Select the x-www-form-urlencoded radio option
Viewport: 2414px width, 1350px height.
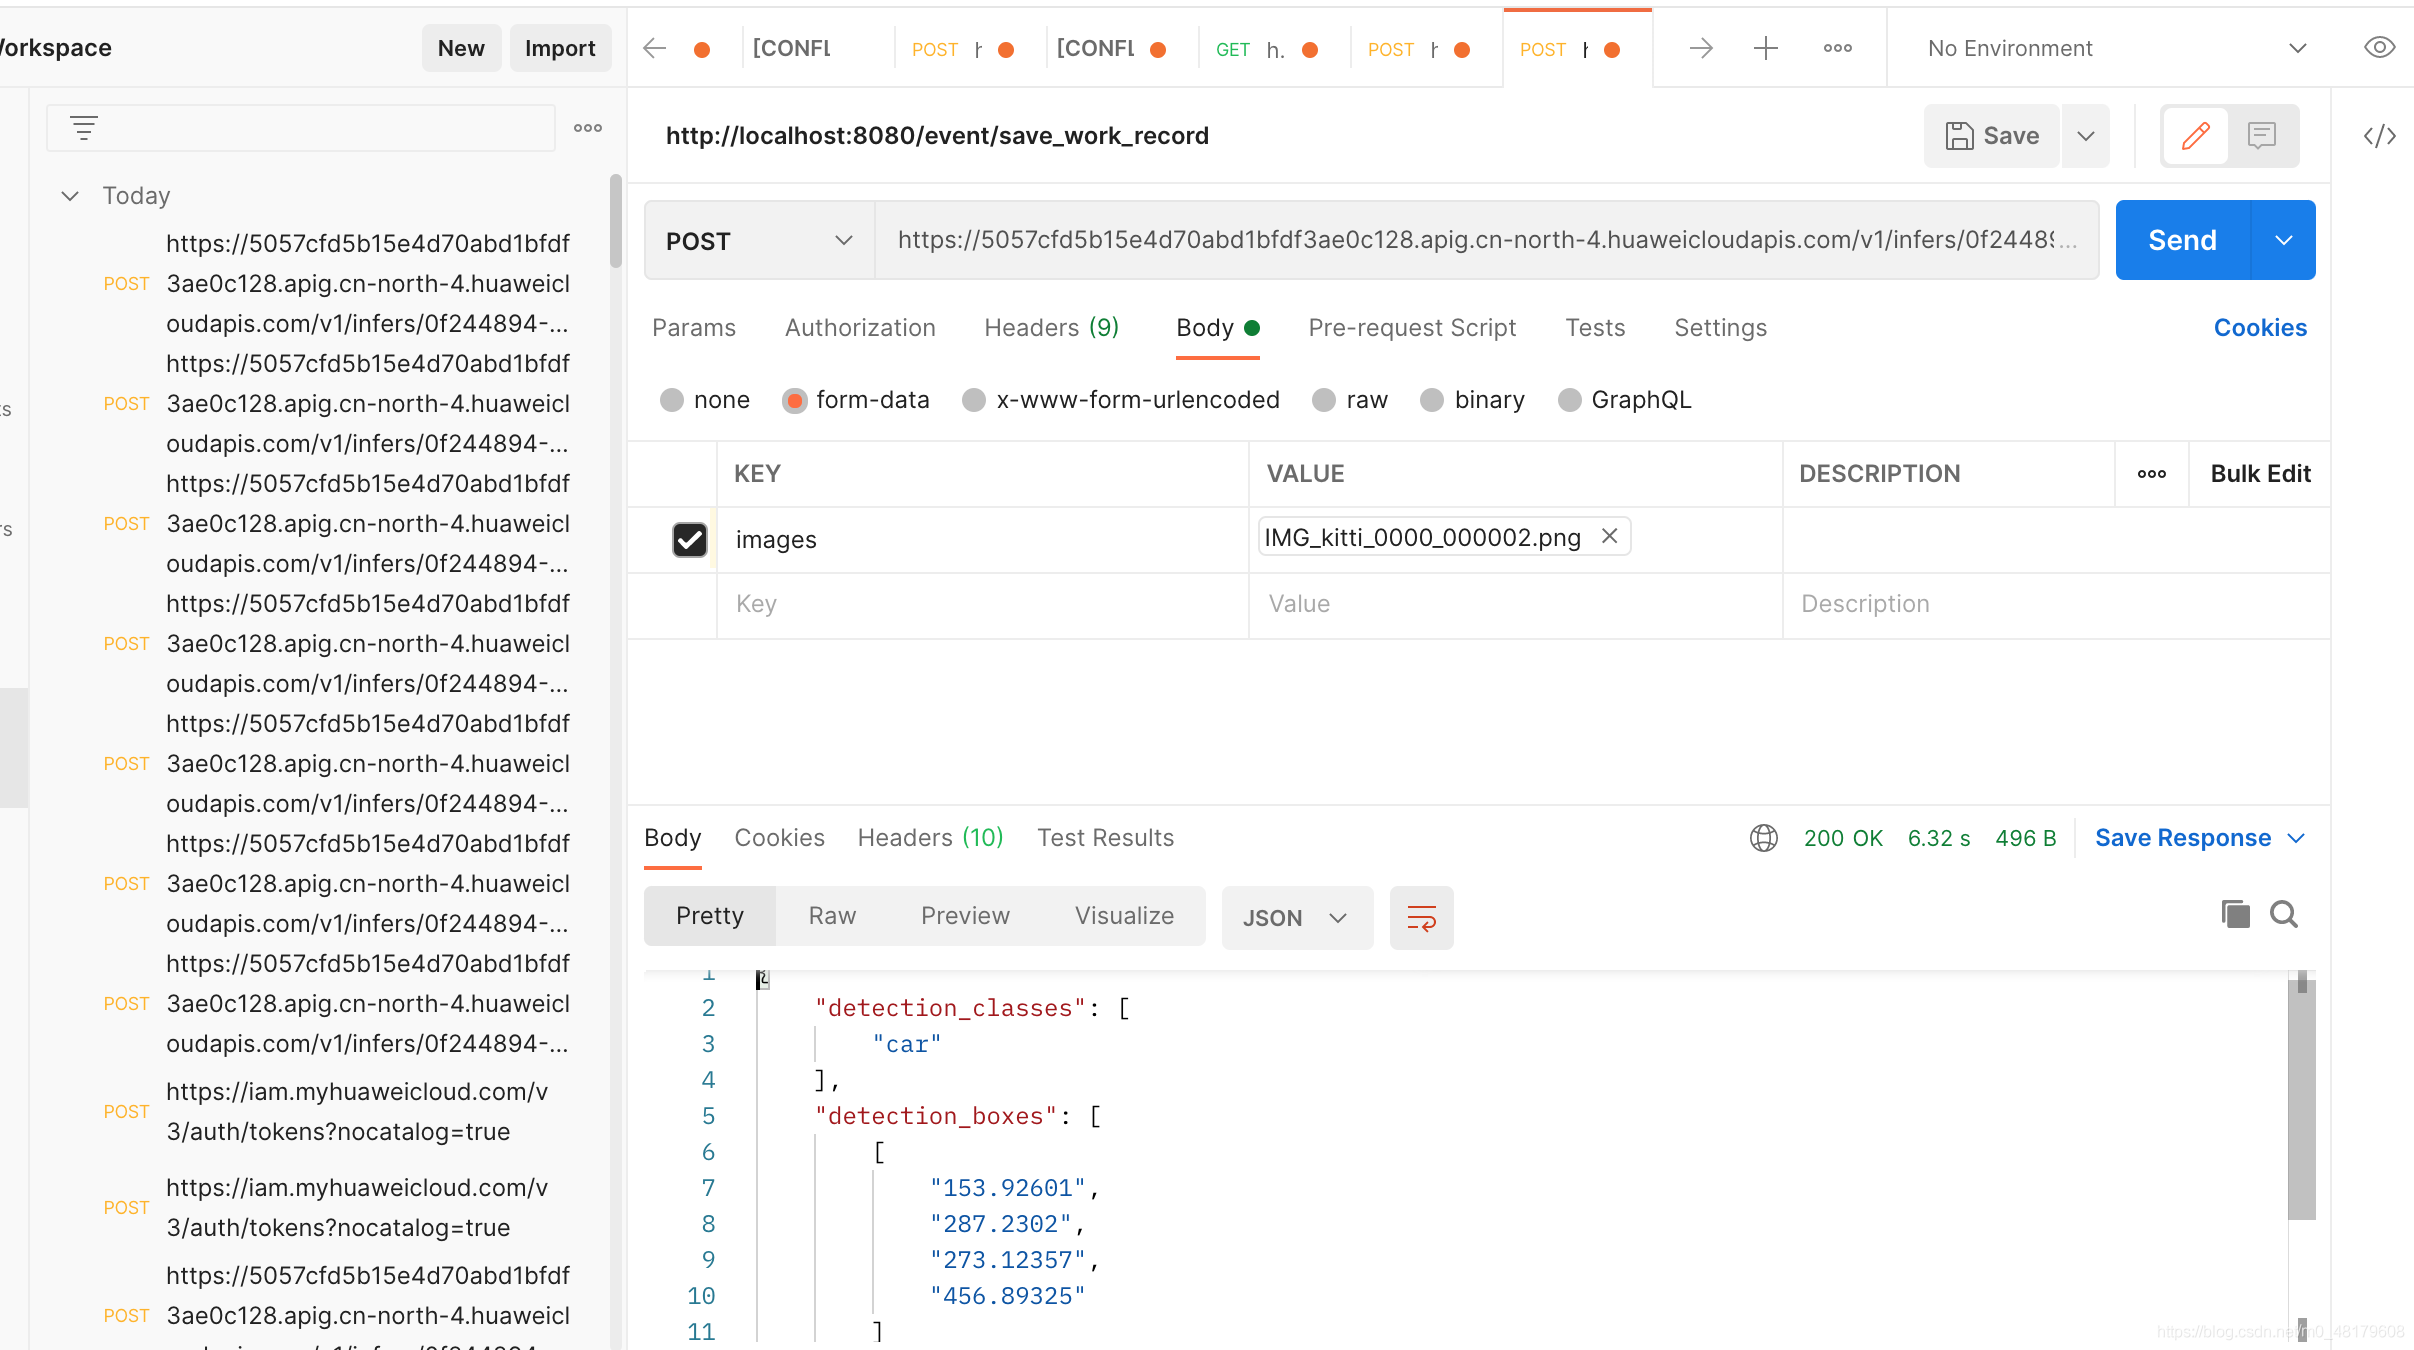[974, 400]
